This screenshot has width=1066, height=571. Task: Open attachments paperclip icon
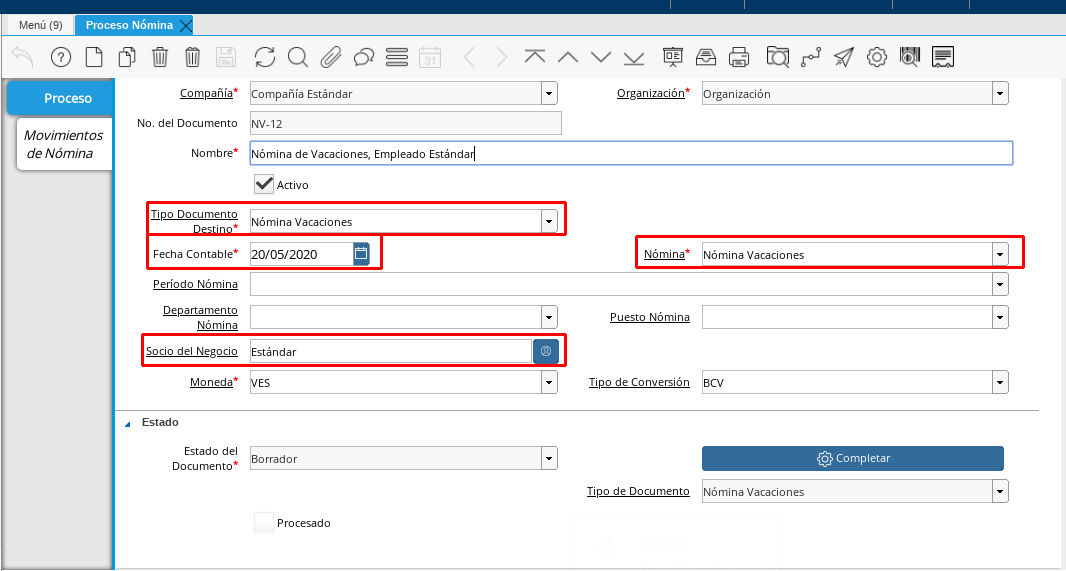[x=330, y=57]
